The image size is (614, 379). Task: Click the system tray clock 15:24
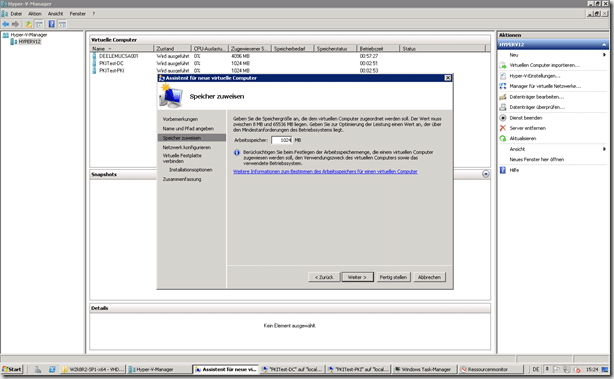(592, 369)
